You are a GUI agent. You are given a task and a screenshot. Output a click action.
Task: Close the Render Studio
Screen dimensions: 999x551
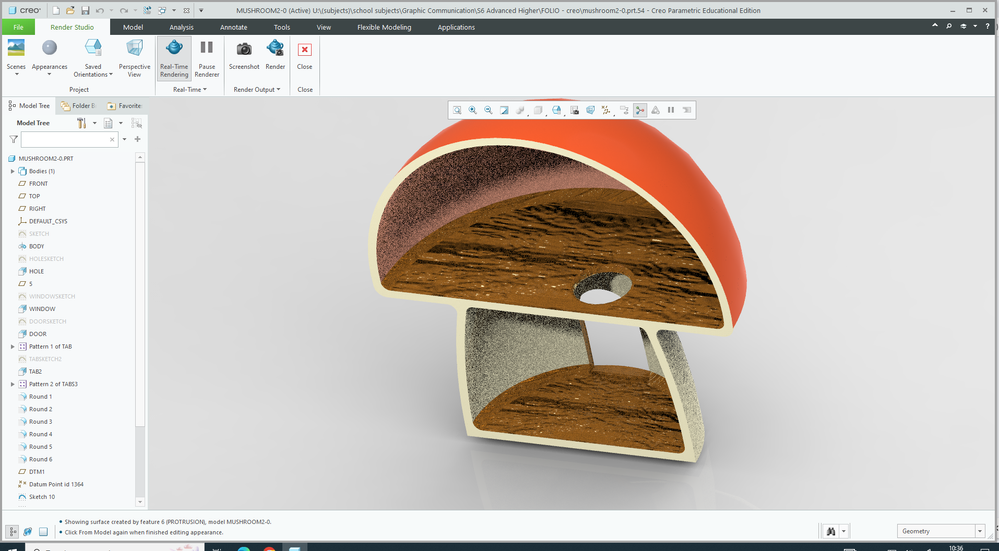[x=305, y=54]
